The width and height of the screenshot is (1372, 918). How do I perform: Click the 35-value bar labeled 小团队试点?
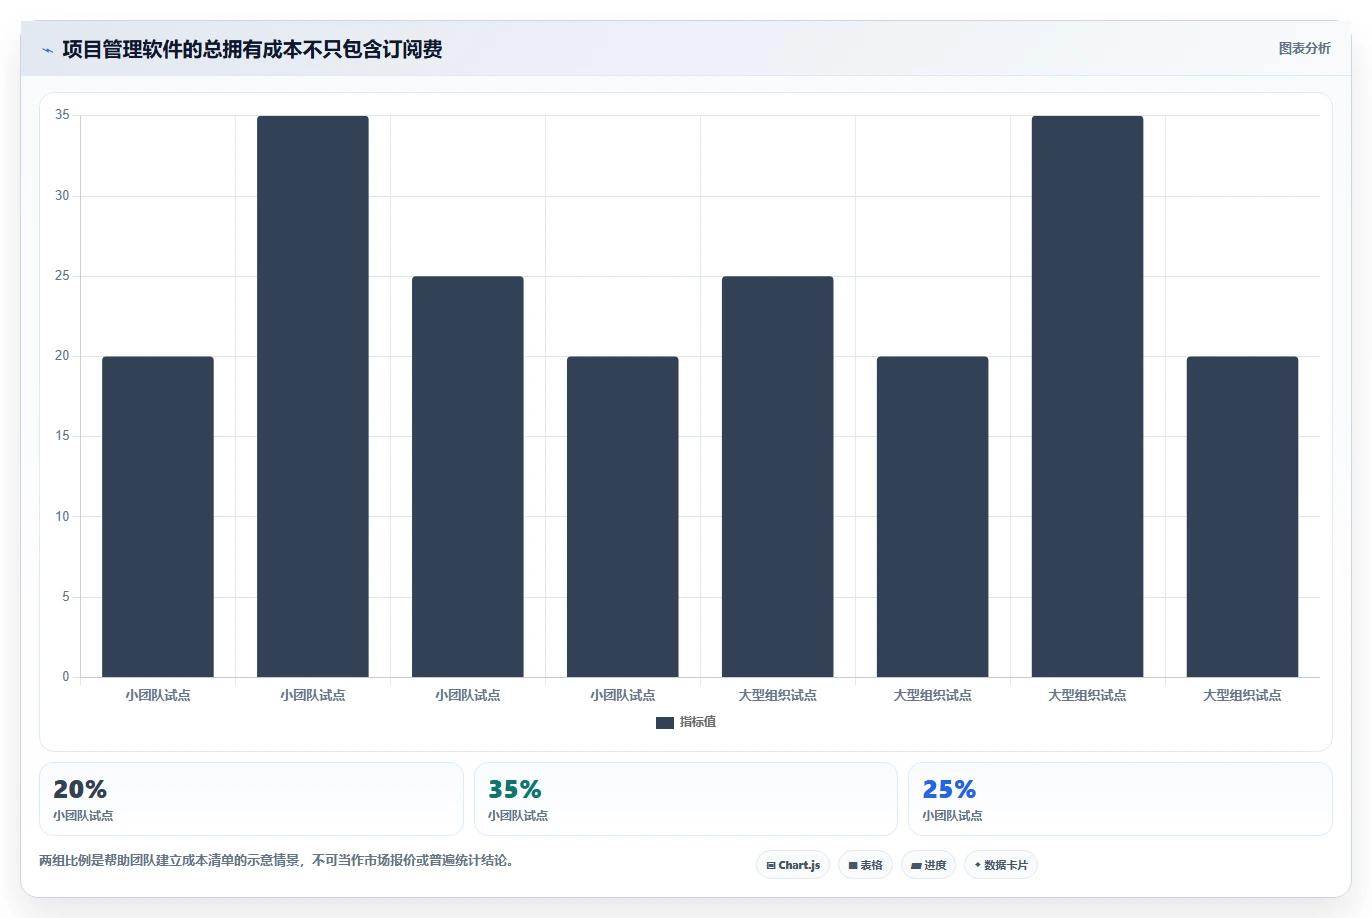point(313,396)
